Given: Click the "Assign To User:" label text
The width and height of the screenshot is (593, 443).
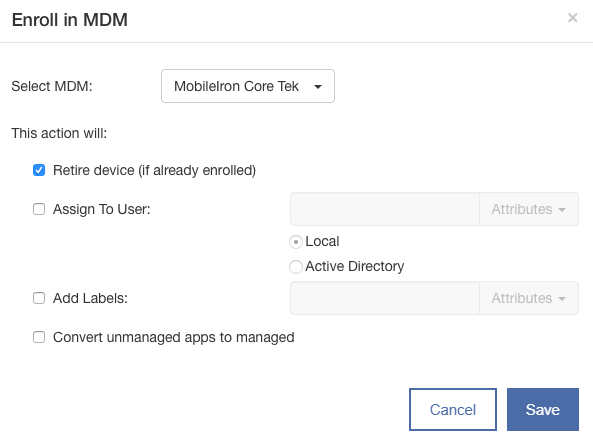Looking at the screenshot, I should pos(102,209).
